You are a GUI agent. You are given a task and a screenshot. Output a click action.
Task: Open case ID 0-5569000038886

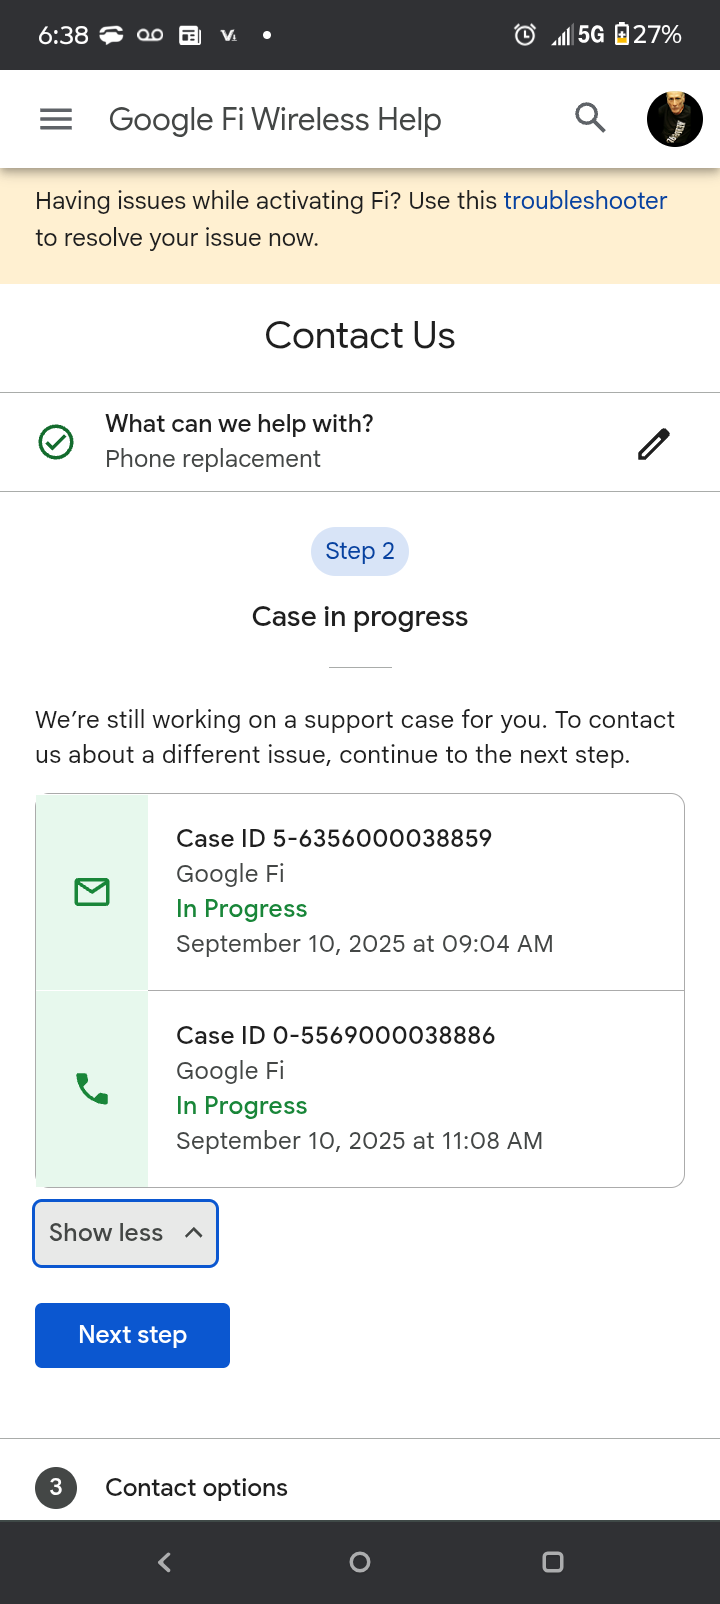(336, 1035)
